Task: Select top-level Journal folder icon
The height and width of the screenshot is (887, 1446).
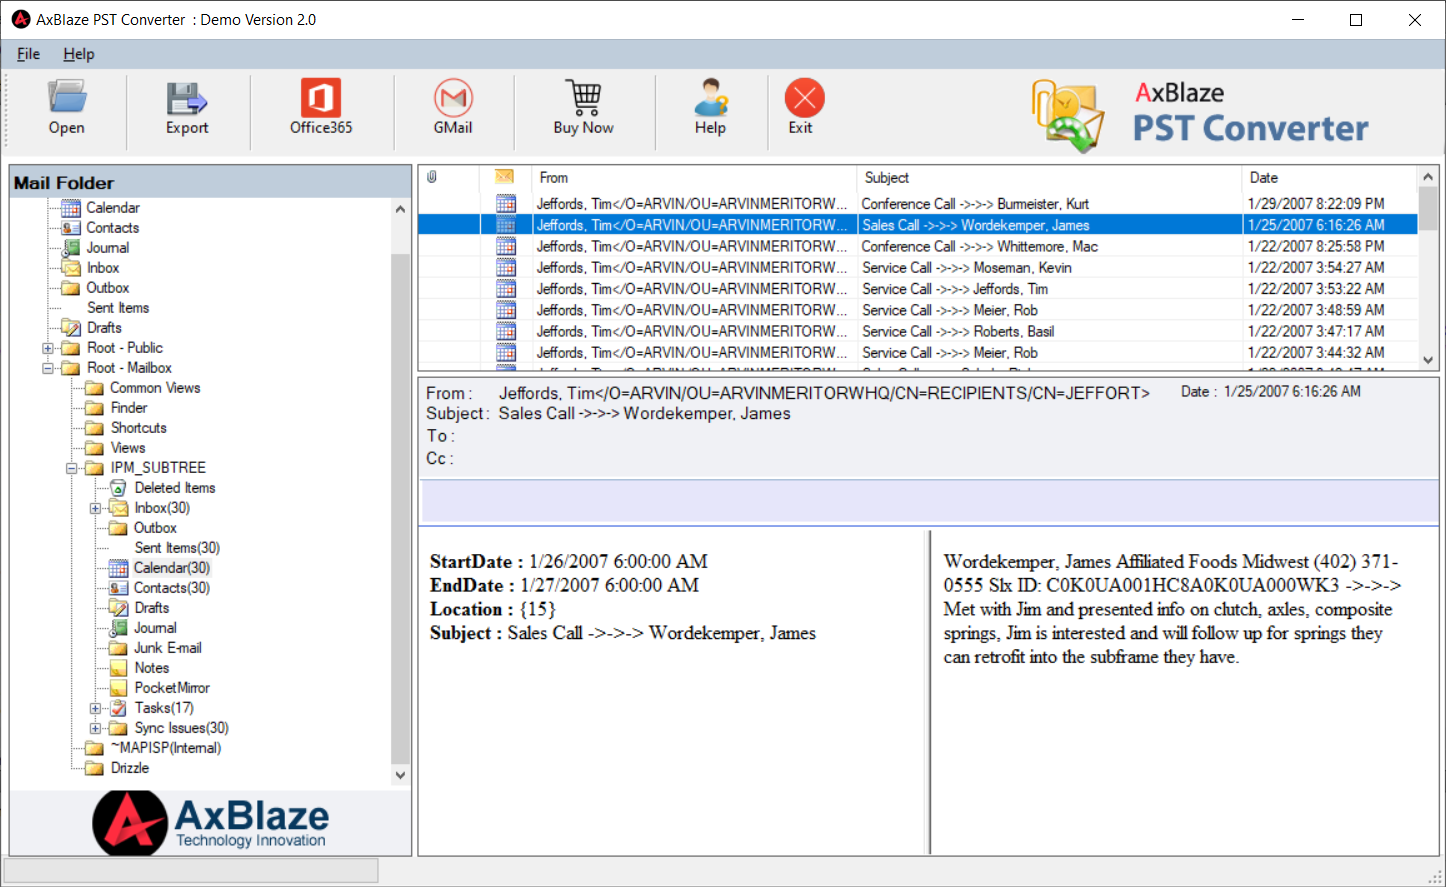Action: click(x=71, y=248)
